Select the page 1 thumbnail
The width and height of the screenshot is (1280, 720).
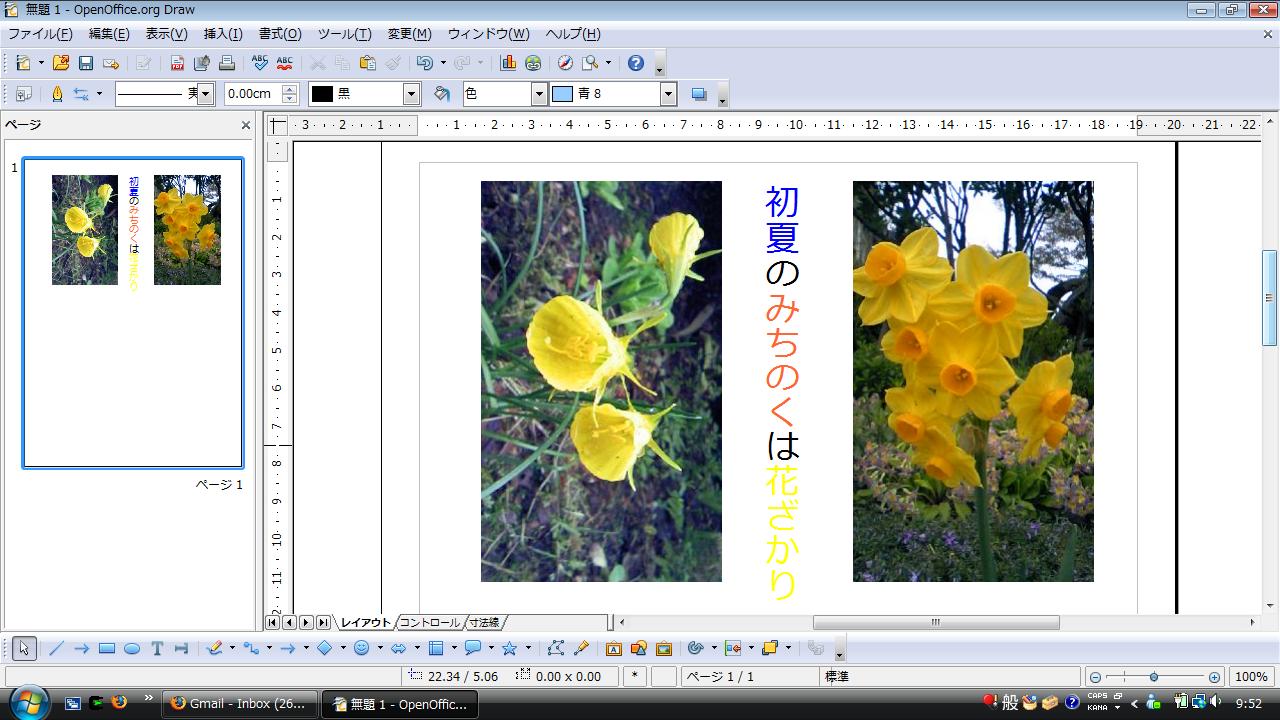click(133, 312)
